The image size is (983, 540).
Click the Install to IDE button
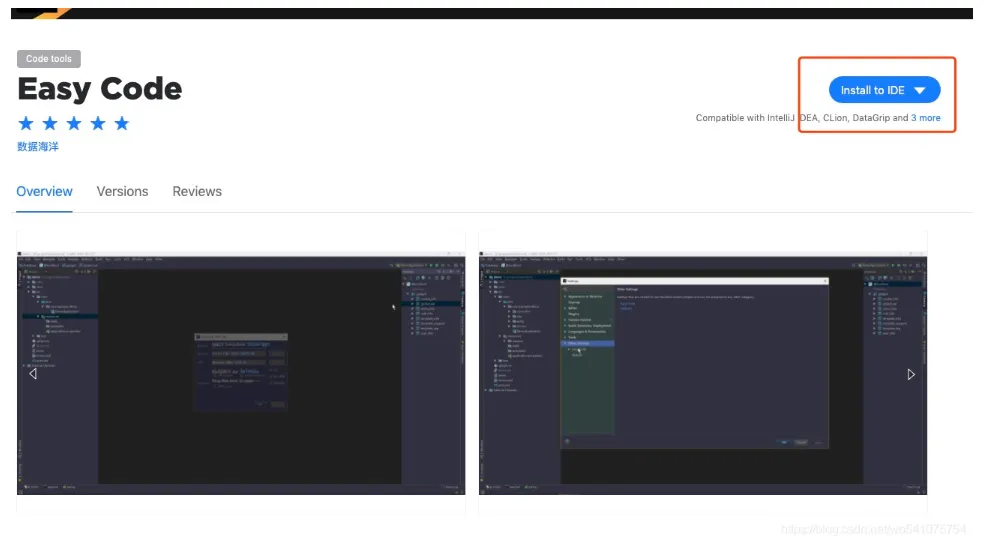(884, 90)
